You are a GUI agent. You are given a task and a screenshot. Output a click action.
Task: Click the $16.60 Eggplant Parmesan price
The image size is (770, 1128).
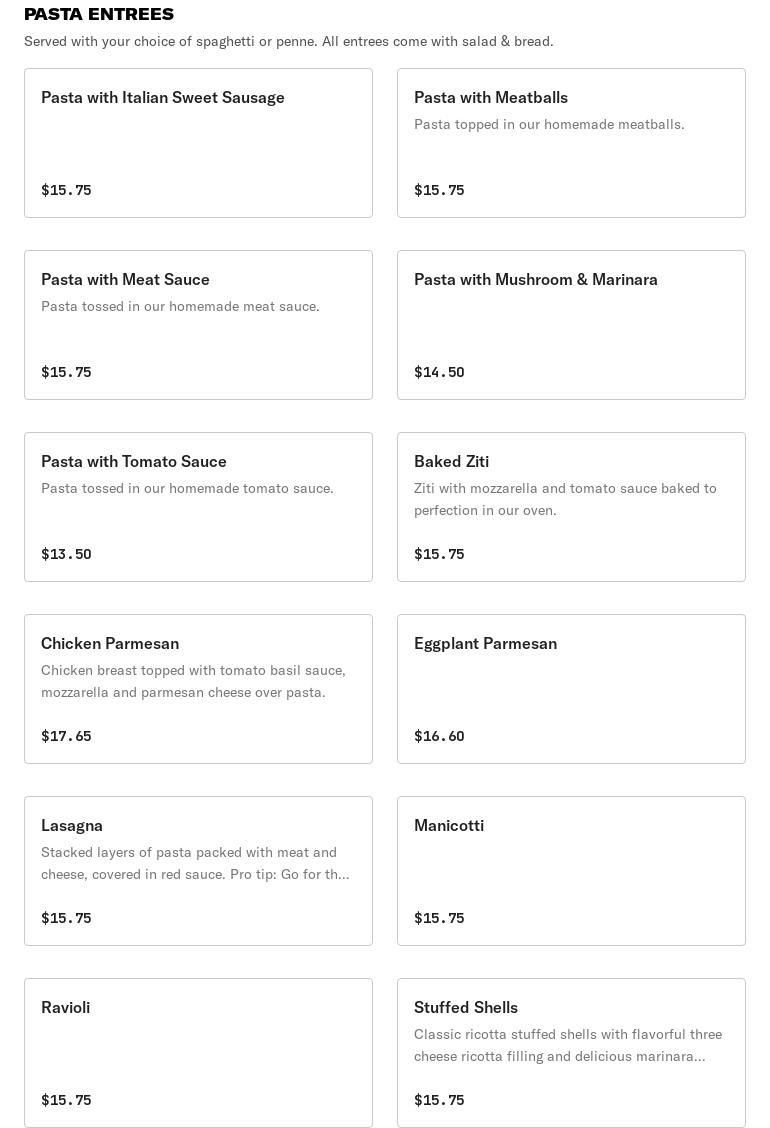point(439,736)
